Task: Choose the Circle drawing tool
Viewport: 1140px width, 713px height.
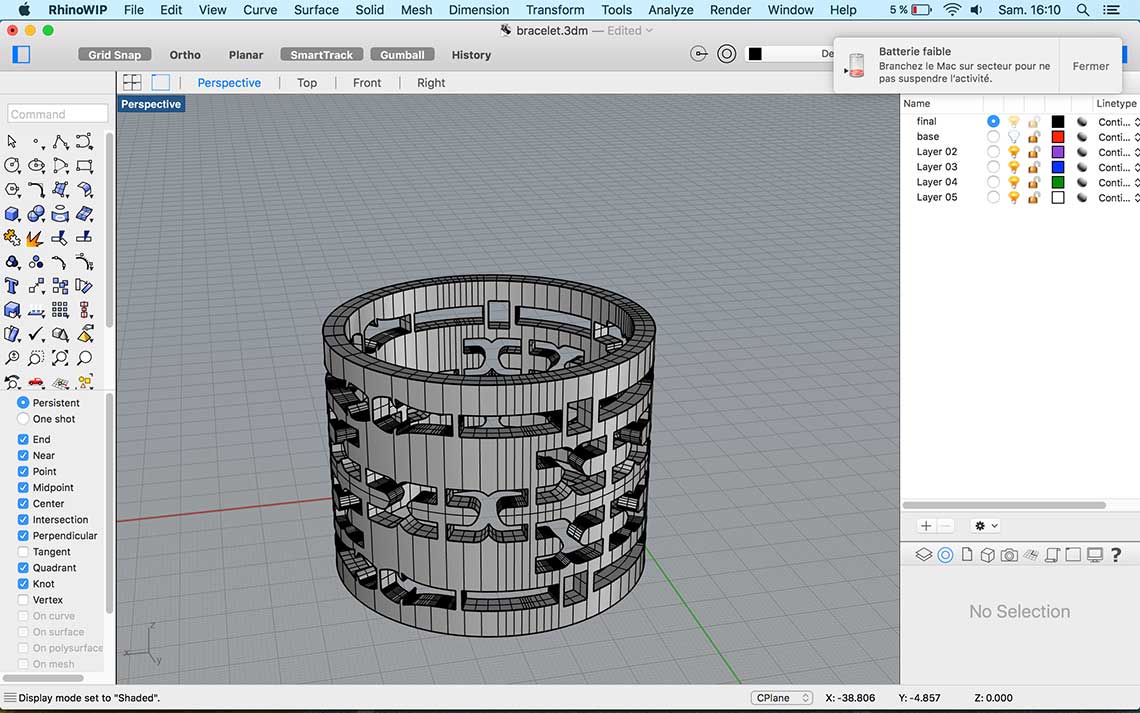Action: tap(12, 166)
